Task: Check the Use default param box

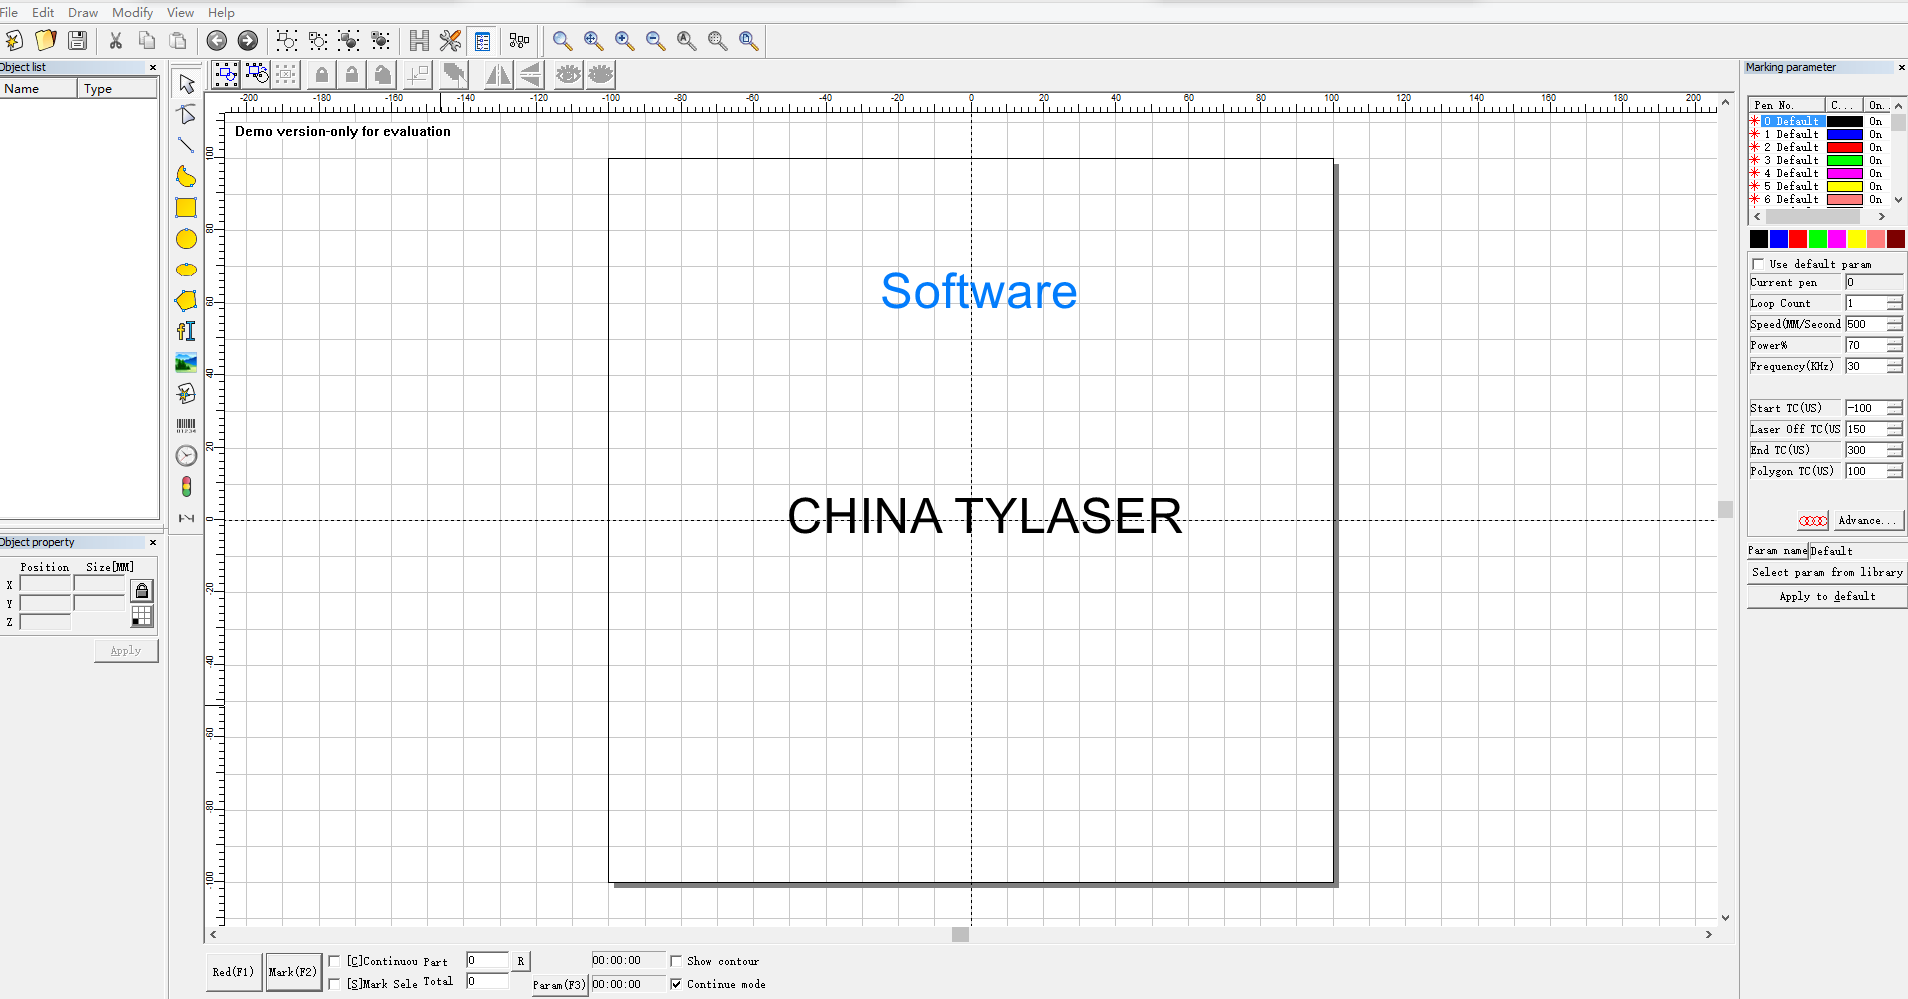Action: pyautogui.click(x=1758, y=264)
